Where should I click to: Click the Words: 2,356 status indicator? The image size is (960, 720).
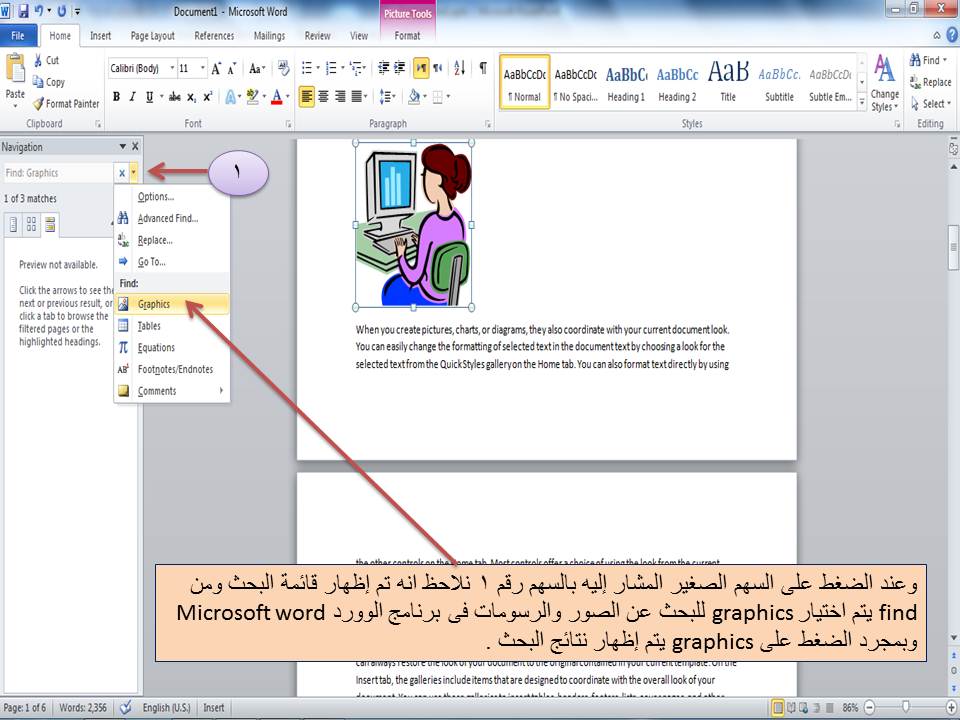point(83,708)
